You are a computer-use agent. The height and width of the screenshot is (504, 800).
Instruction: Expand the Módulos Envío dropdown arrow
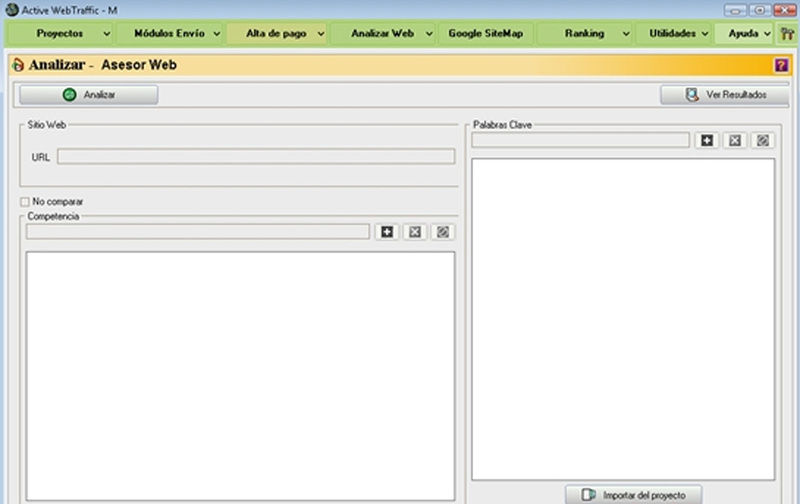click(217, 34)
